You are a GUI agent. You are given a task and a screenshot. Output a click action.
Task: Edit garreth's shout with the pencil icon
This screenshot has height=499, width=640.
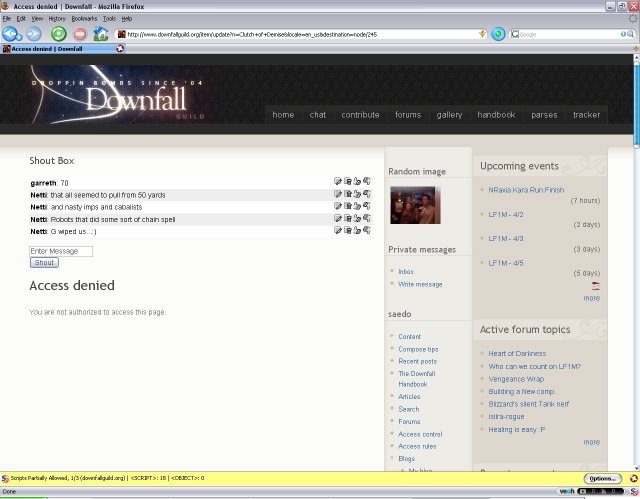point(338,181)
